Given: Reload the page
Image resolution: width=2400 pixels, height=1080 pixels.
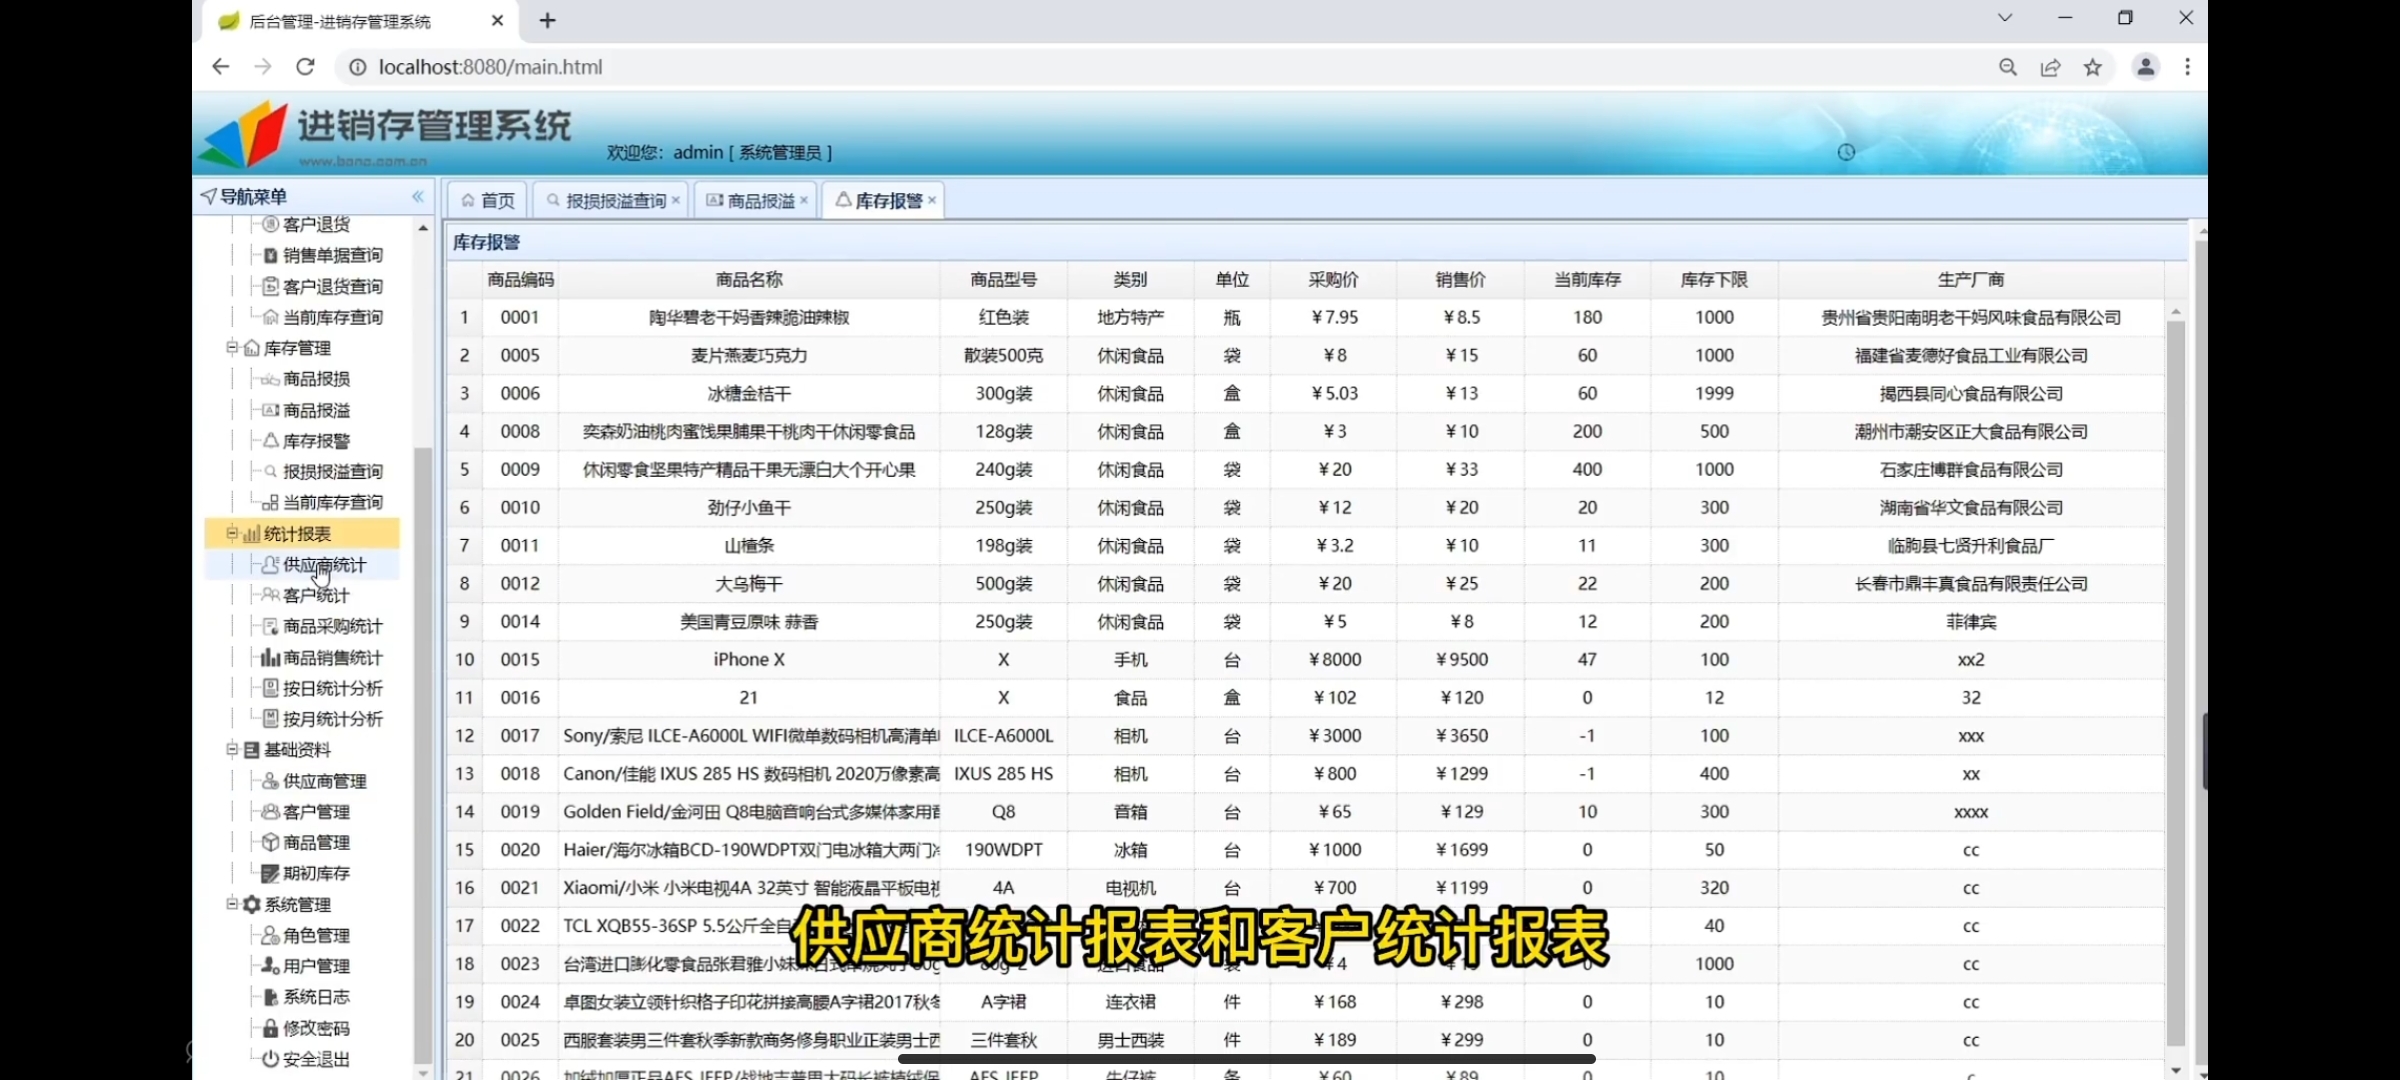Looking at the screenshot, I should pos(305,67).
